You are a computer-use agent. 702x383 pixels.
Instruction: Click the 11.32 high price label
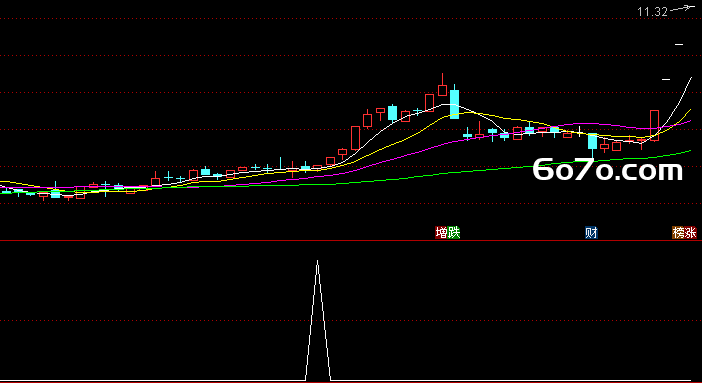click(x=652, y=12)
